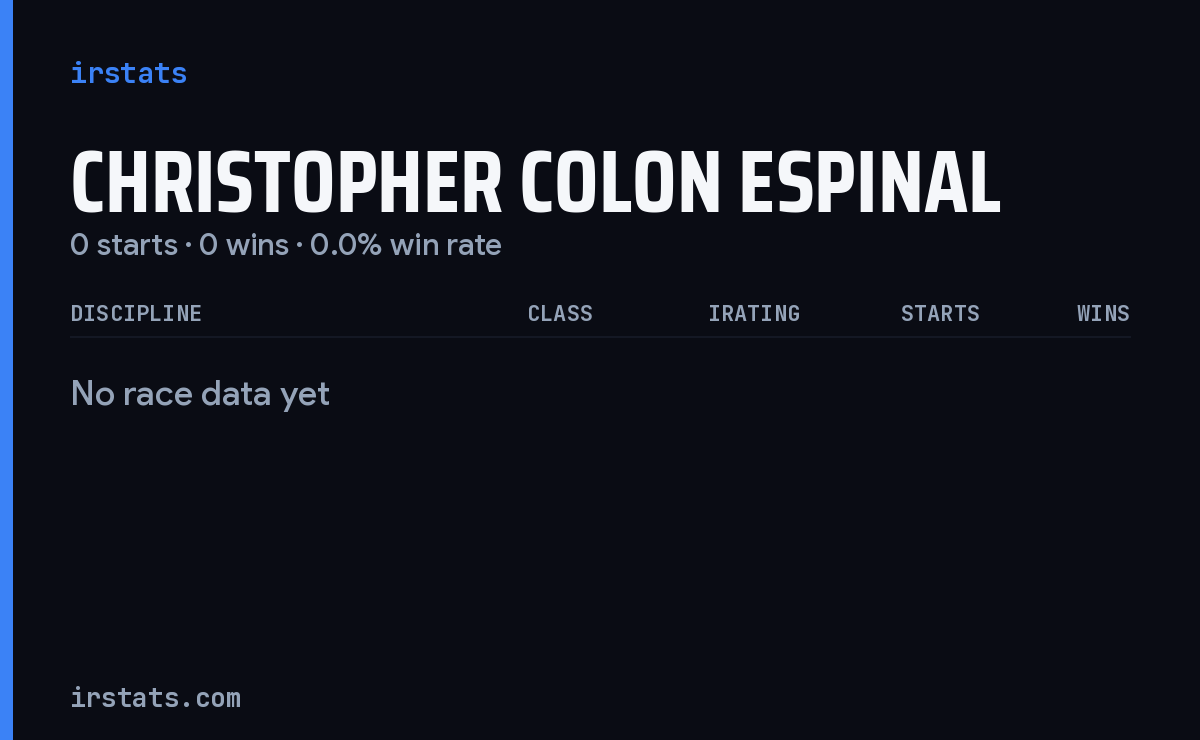Screen dimensions: 1200x740
Task: Sort by the IRATING column header
Action: point(754,313)
